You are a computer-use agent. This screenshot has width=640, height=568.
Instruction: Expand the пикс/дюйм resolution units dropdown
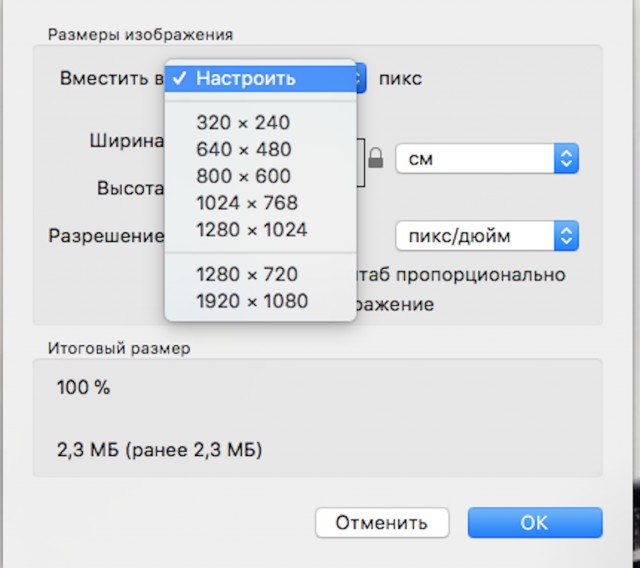[x=487, y=237]
